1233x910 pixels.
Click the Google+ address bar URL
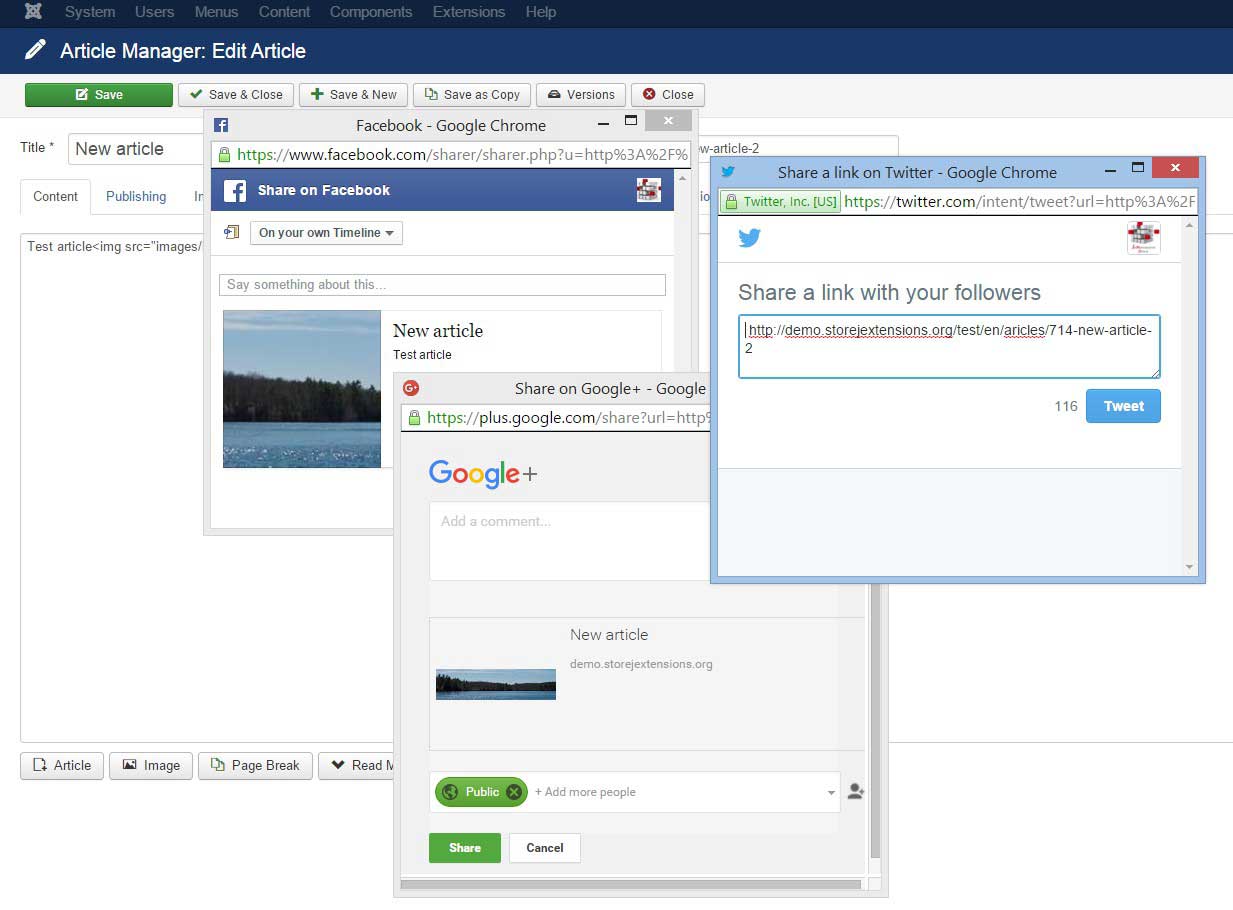[568, 418]
